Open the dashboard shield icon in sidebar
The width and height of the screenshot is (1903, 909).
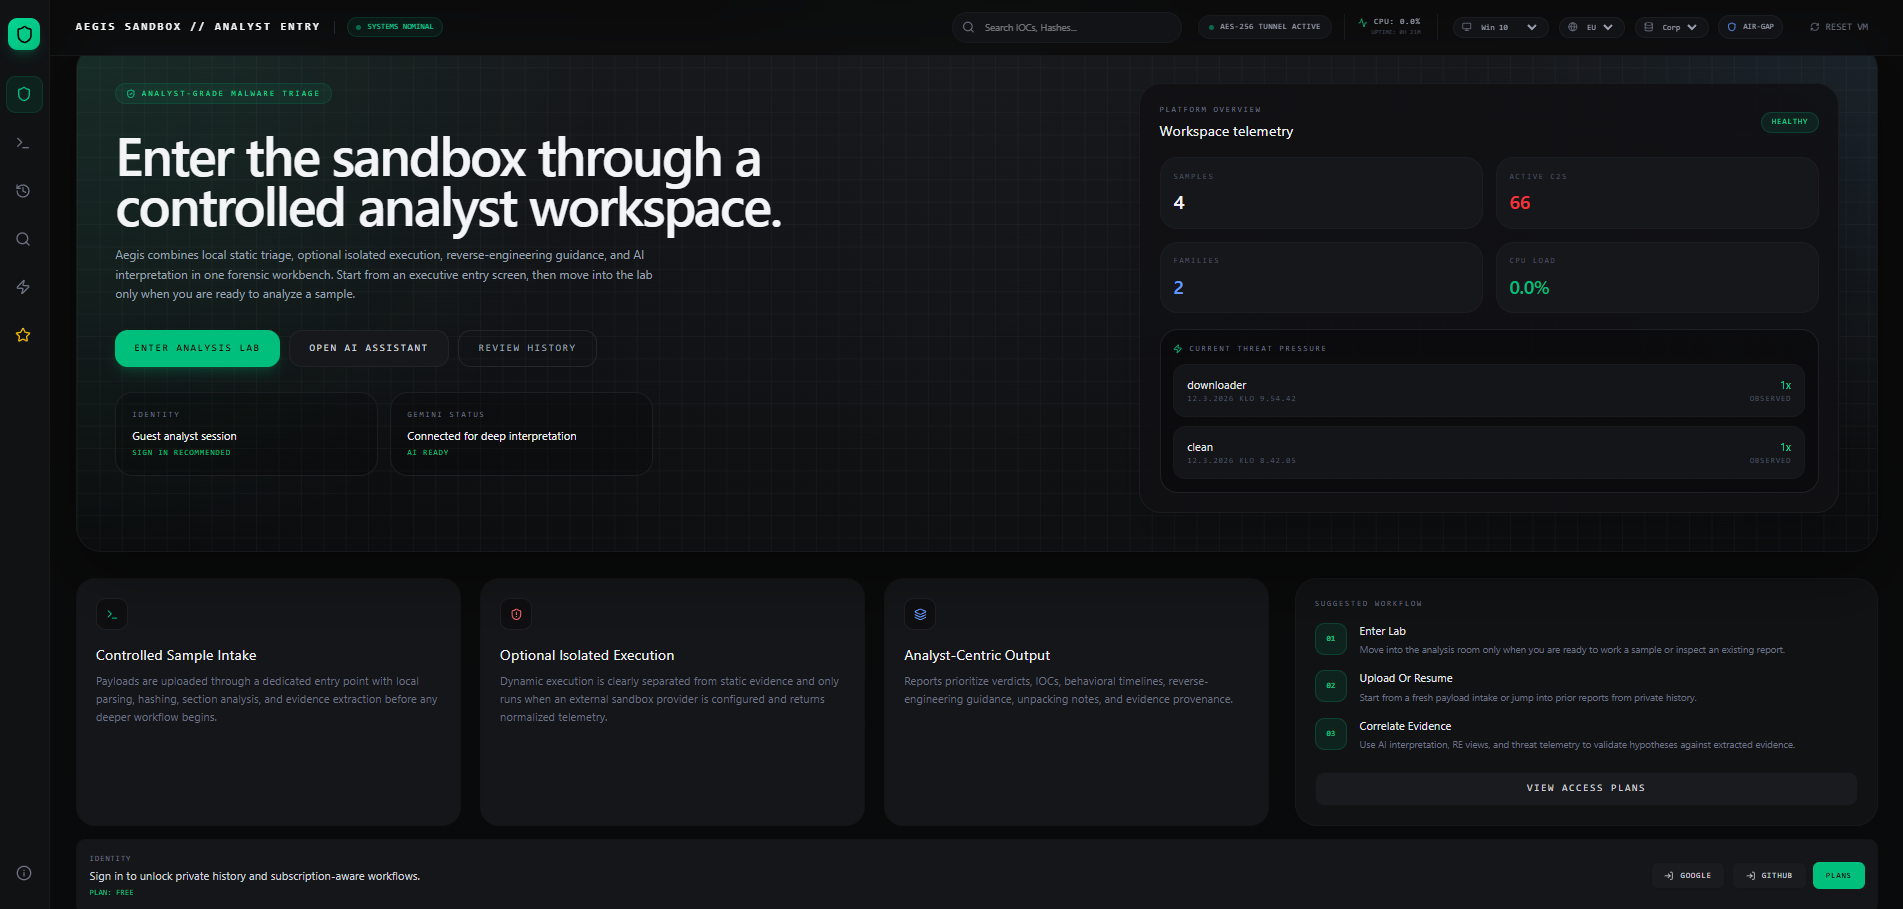tap(24, 94)
